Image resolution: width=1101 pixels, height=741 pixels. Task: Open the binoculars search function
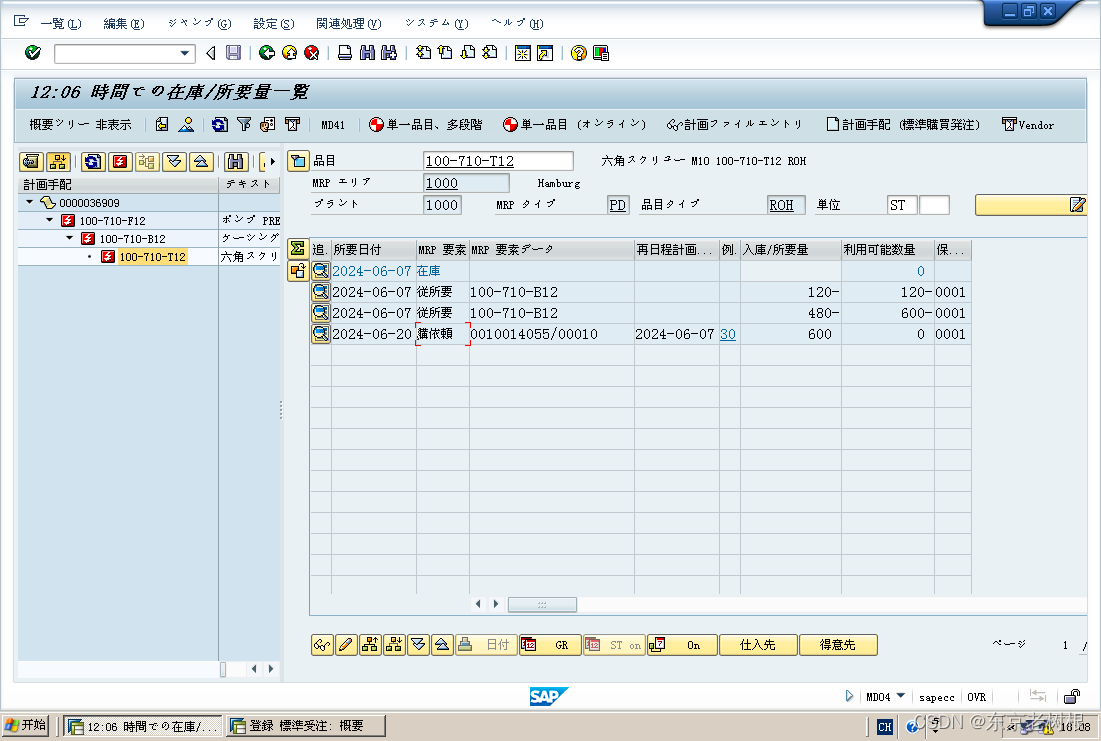[235, 161]
